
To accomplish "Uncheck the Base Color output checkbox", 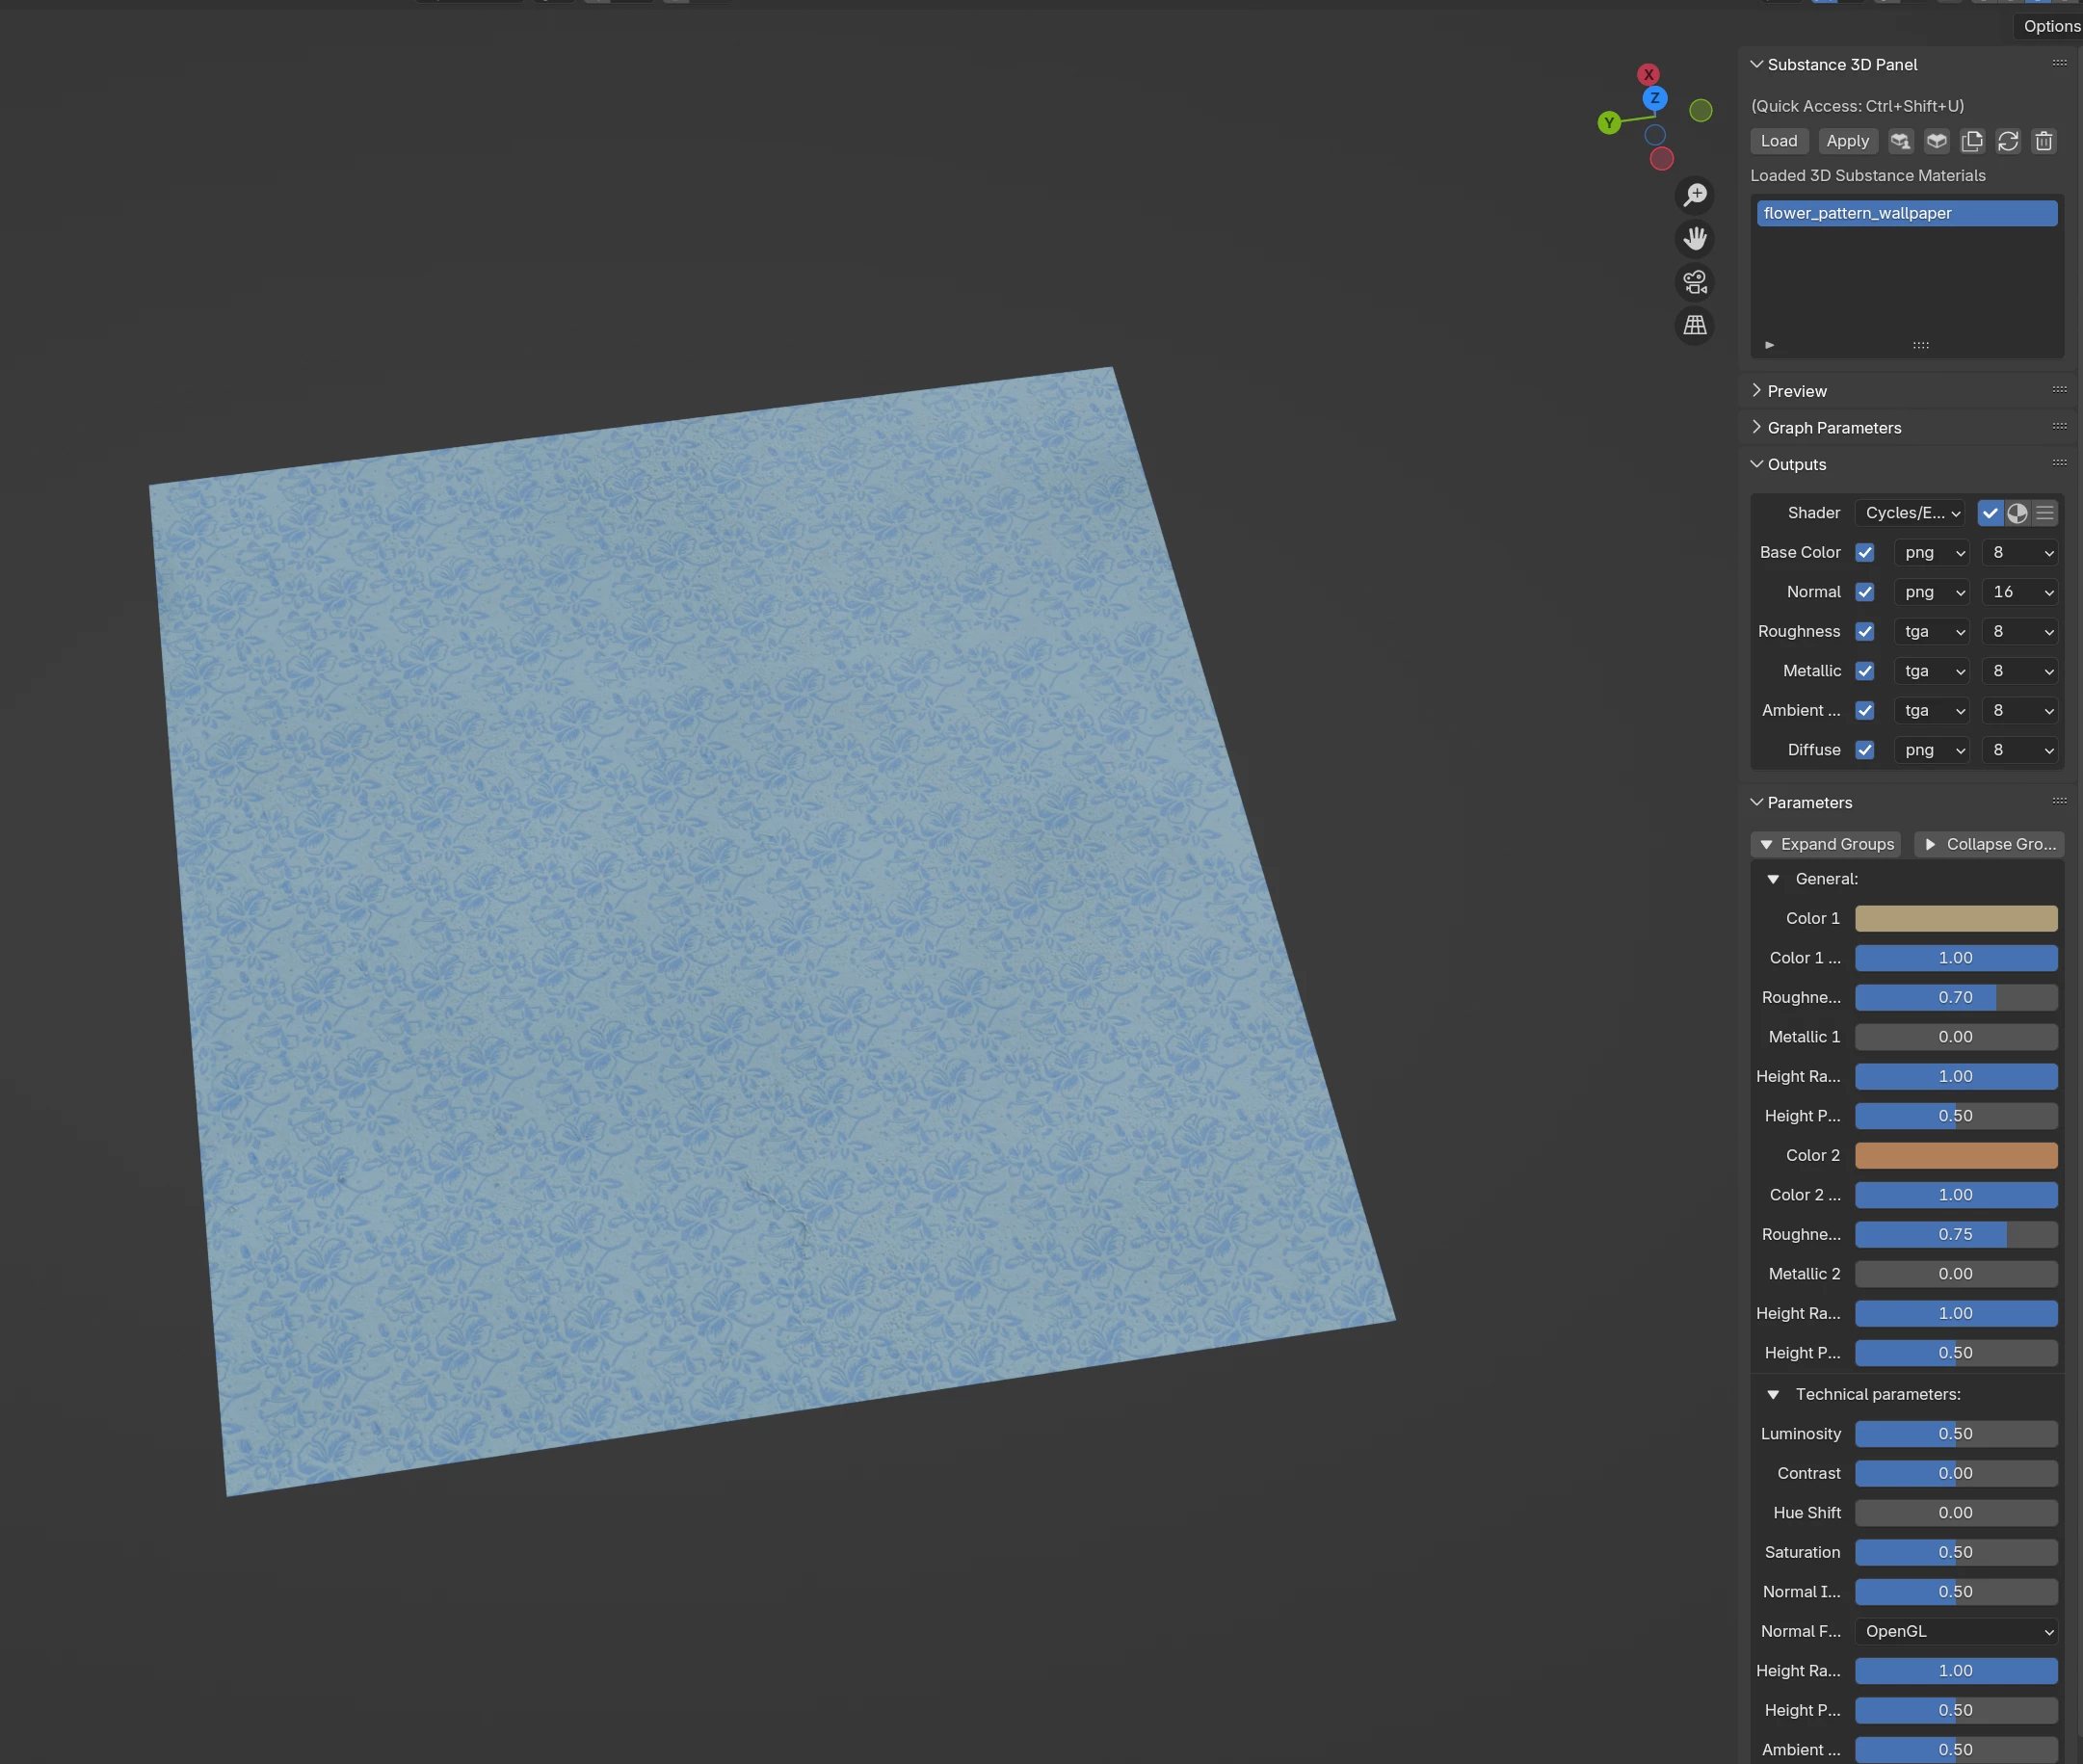I will (1864, 552).
